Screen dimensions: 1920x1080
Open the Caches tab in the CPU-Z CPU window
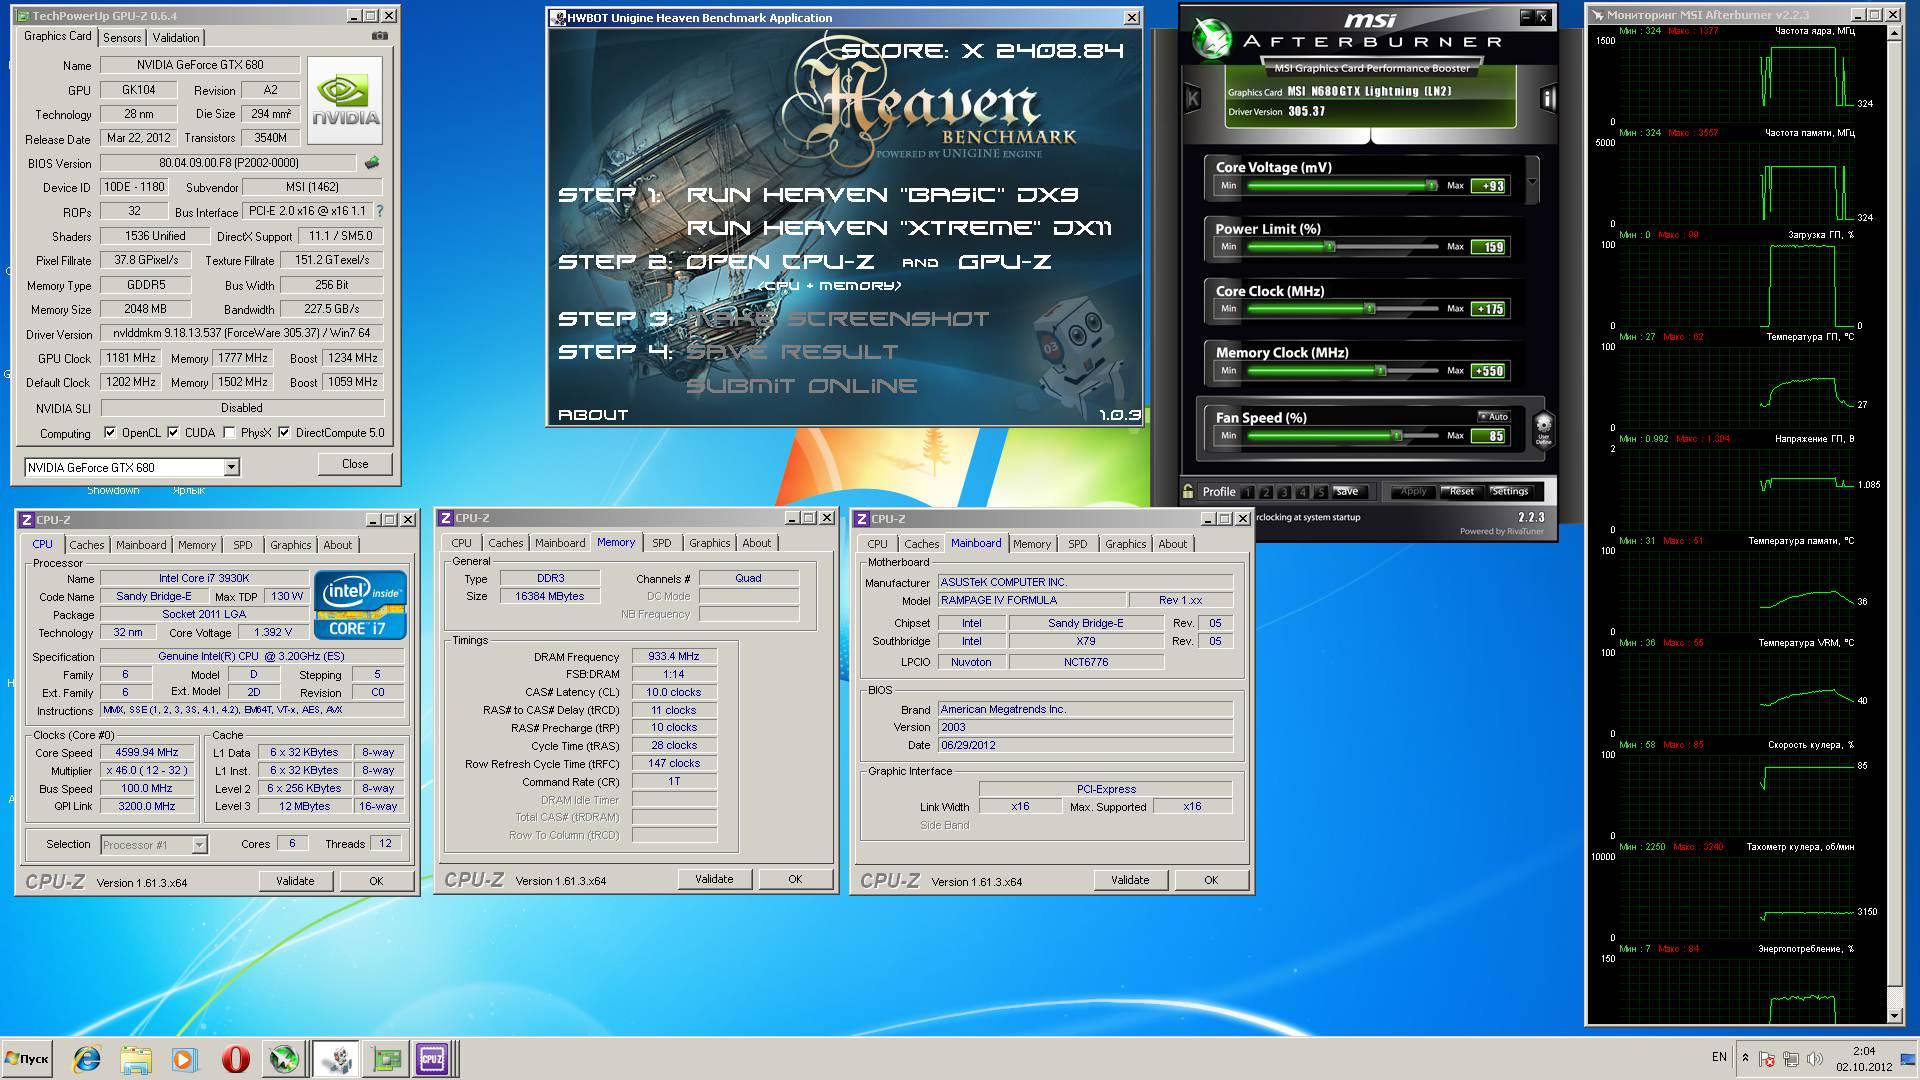[86, 545]
